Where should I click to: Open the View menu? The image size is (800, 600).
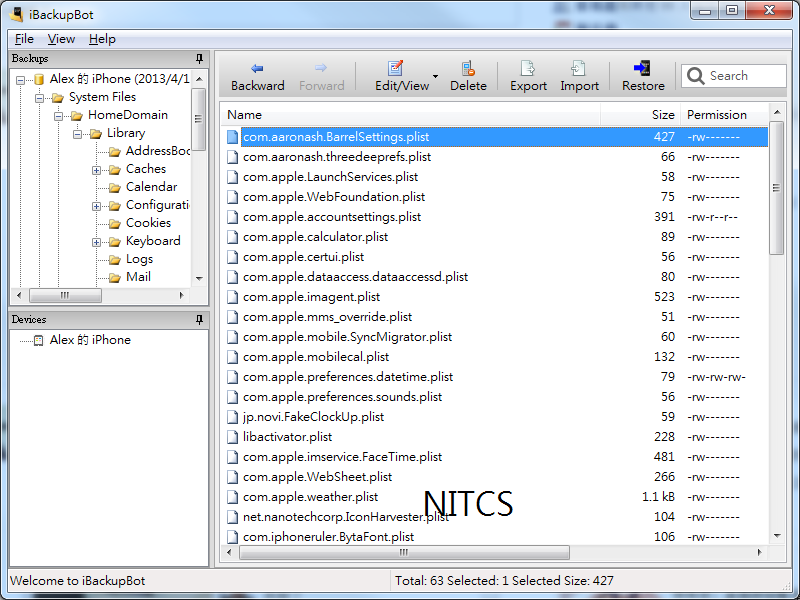[x=61, y=39]
